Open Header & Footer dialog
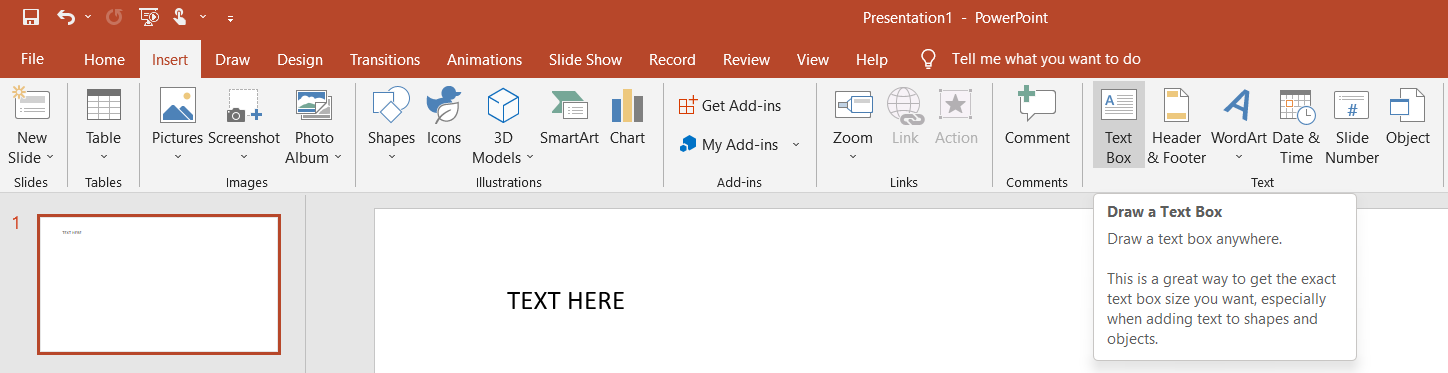 [x=1177, y=126]
